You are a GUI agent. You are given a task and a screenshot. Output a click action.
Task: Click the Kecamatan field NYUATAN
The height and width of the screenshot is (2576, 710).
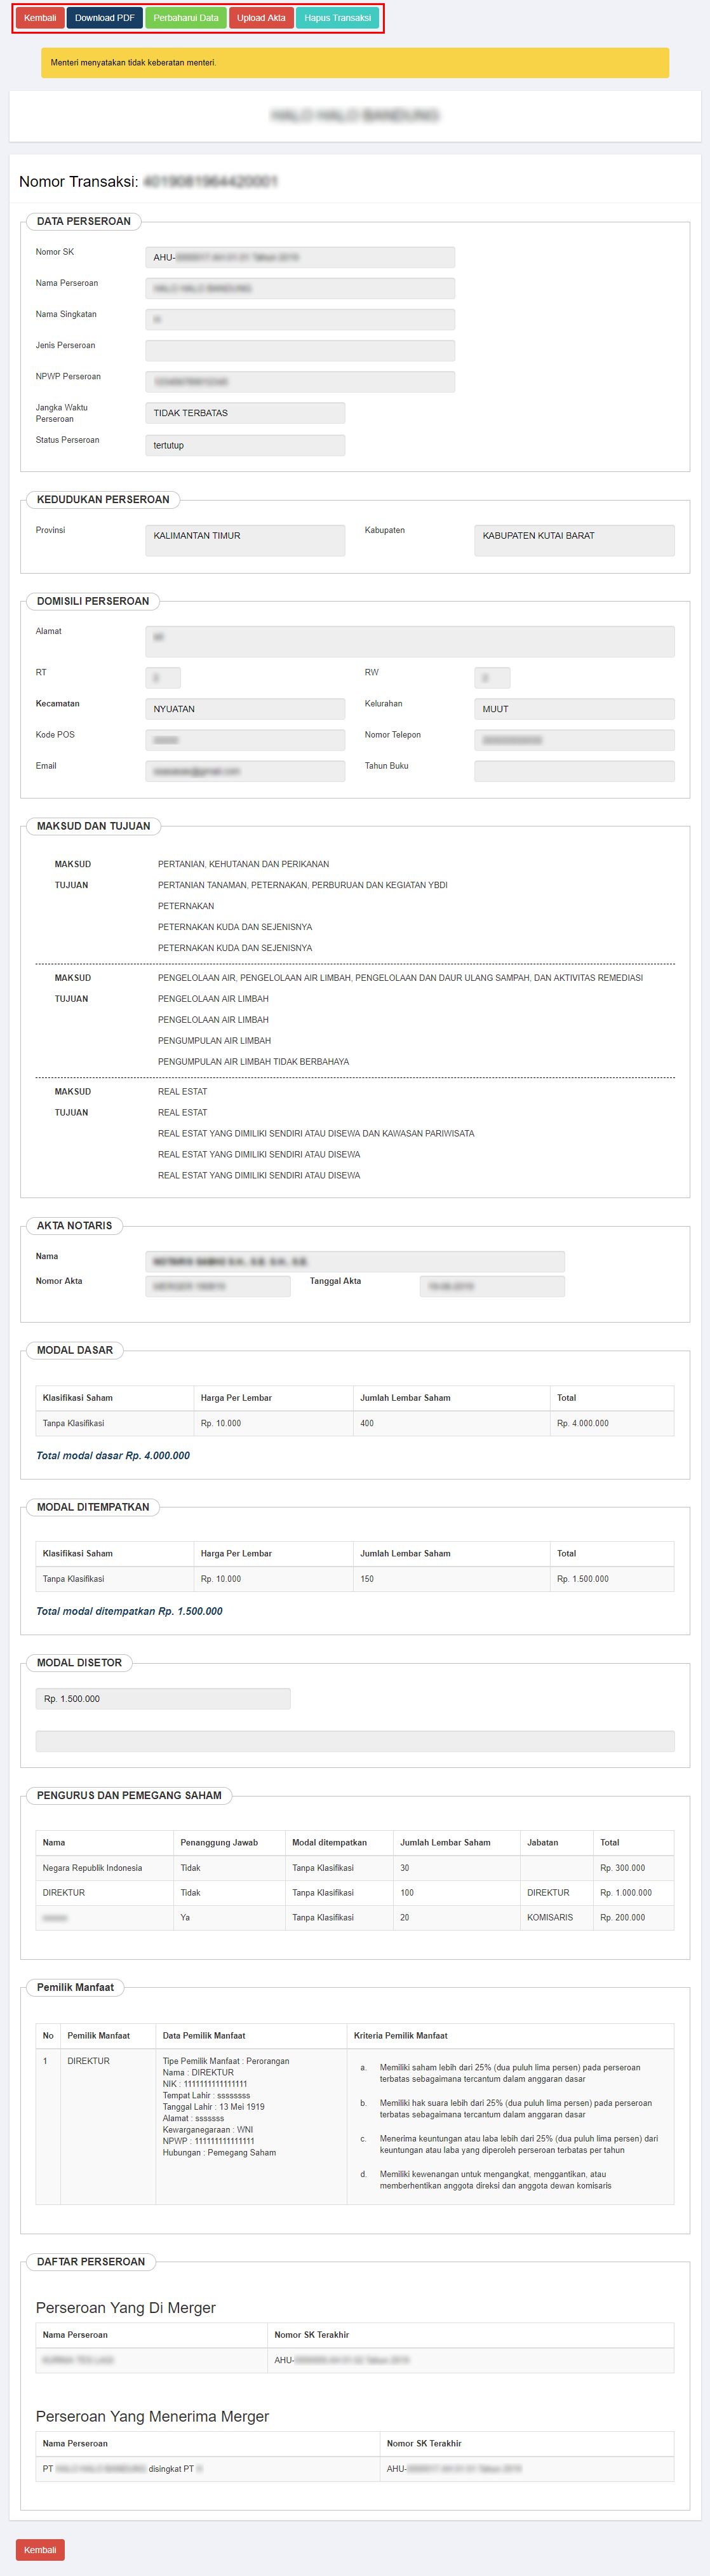(x=245, y=709)
